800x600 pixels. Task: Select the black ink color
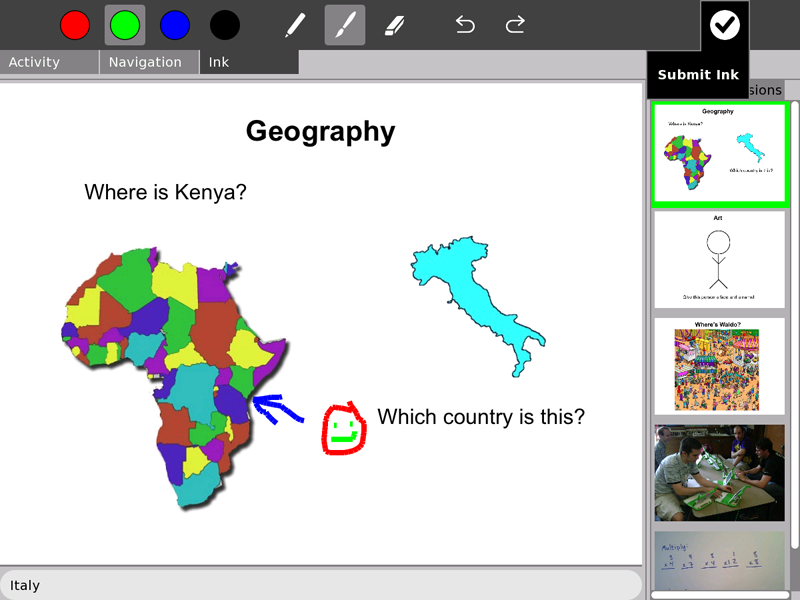(x=225, y=25)
